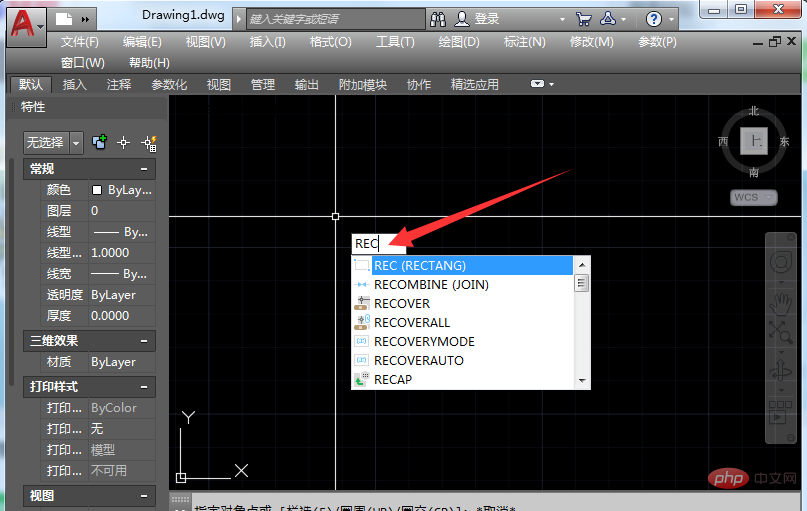Collapse the 打印样式 properties section
The height and width of the screenshot is (511, 807).
point(144,386)
